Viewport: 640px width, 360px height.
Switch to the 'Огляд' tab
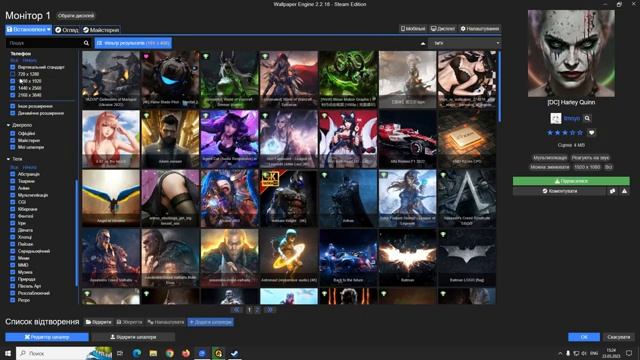click(67, 30)
